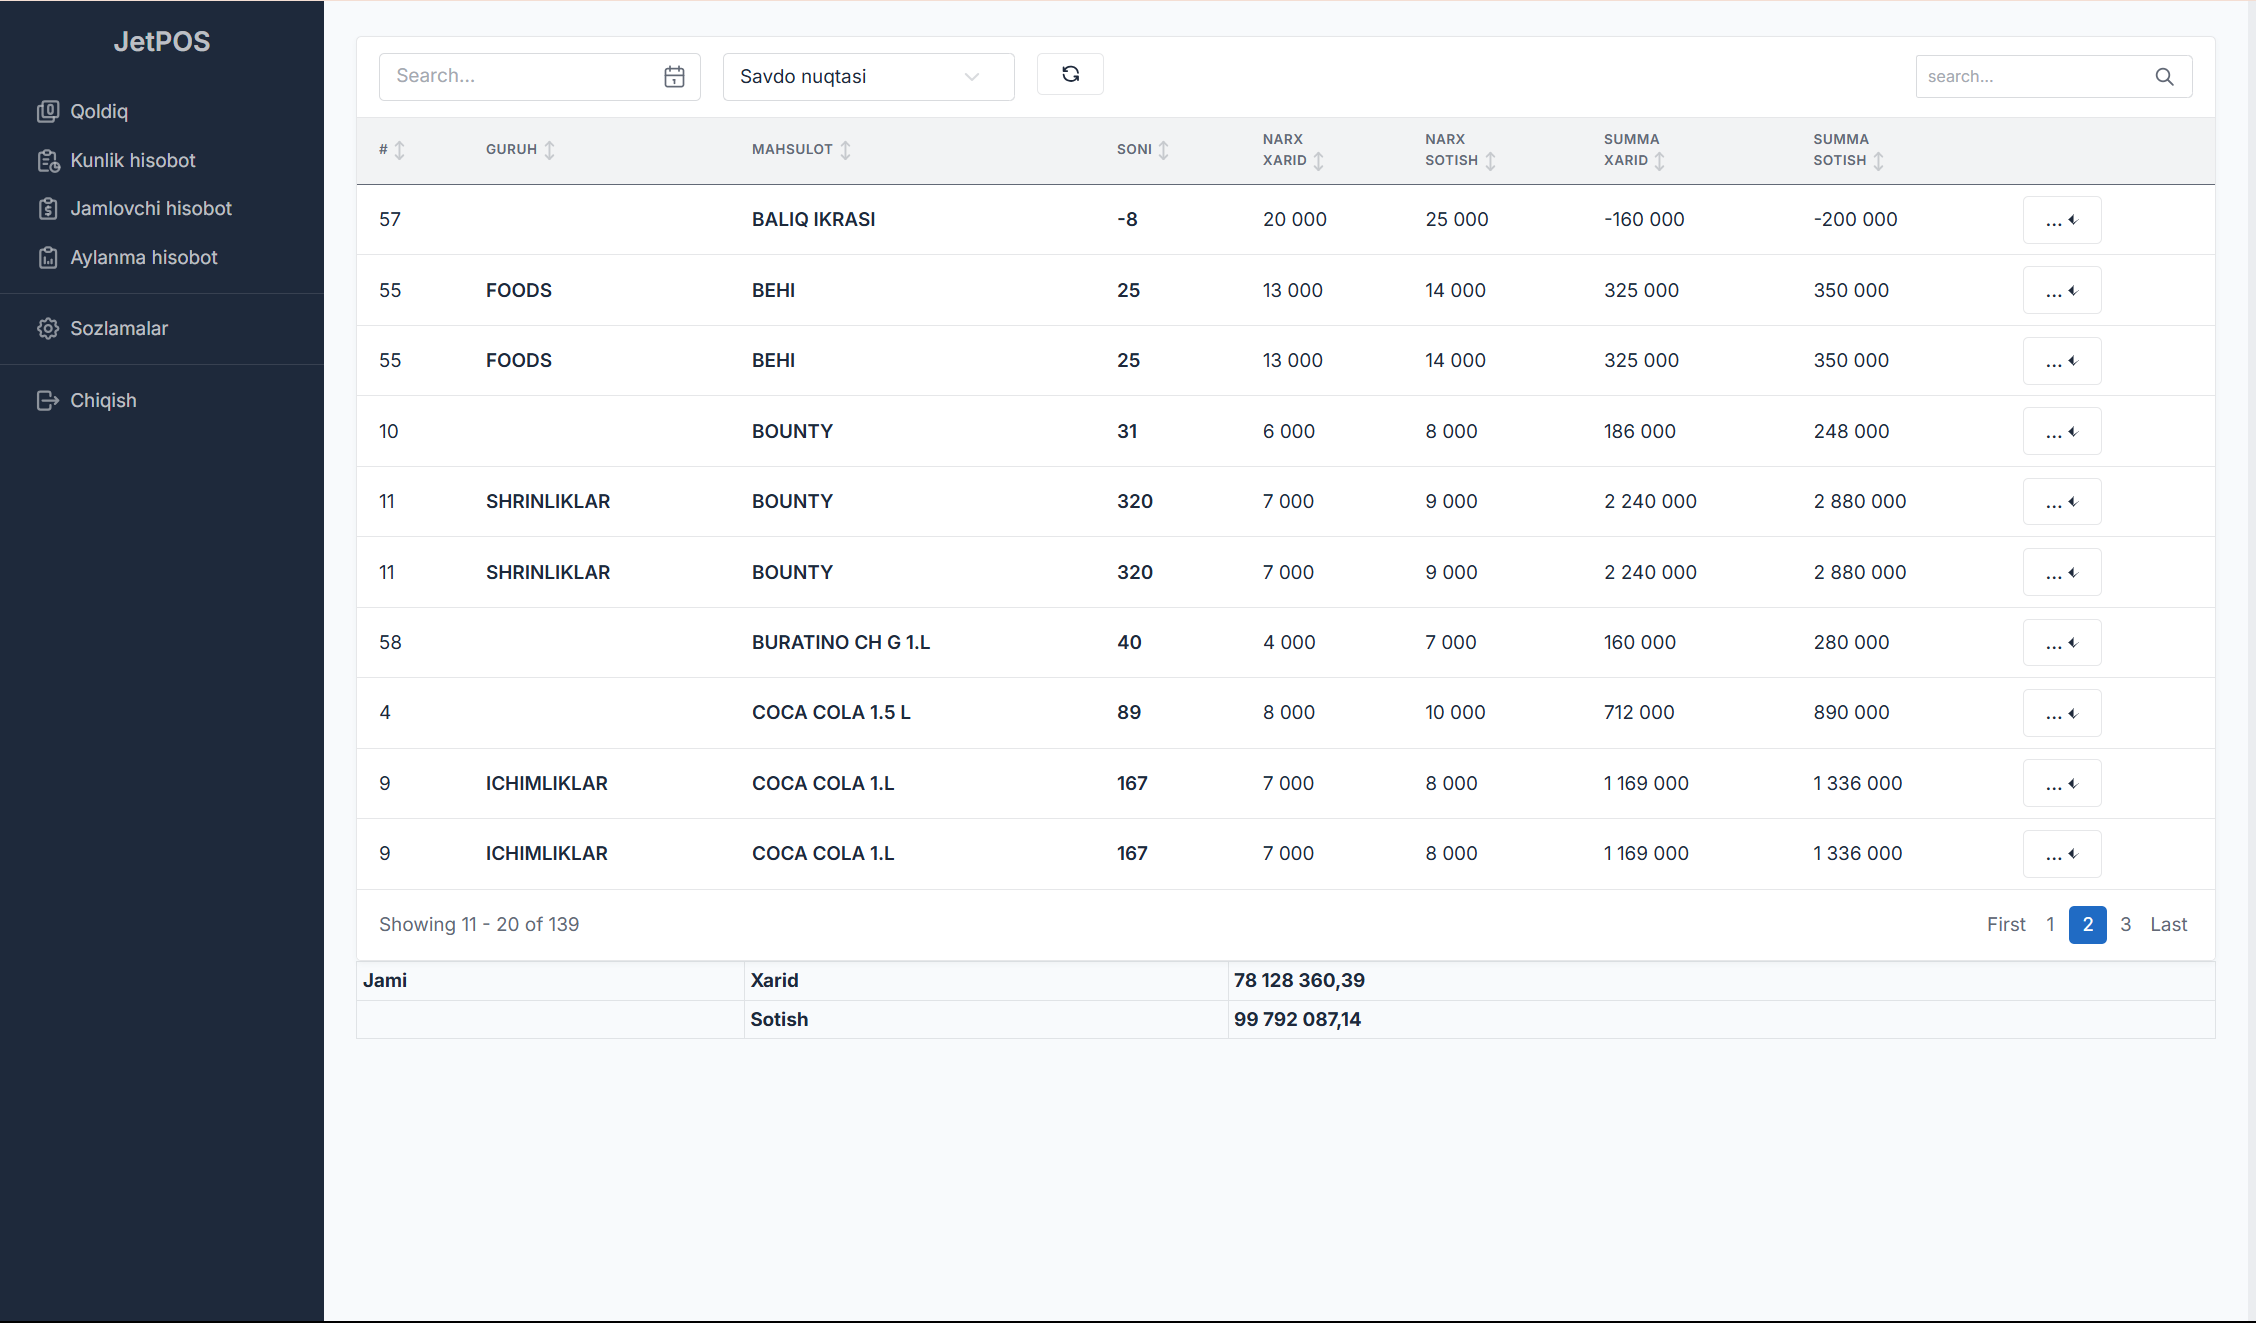The width and height of the screenshot is (2256, 1323).
Task: Open actions menu for COCA COLA 1.5 L row
Action: [x=2062, y=713]
